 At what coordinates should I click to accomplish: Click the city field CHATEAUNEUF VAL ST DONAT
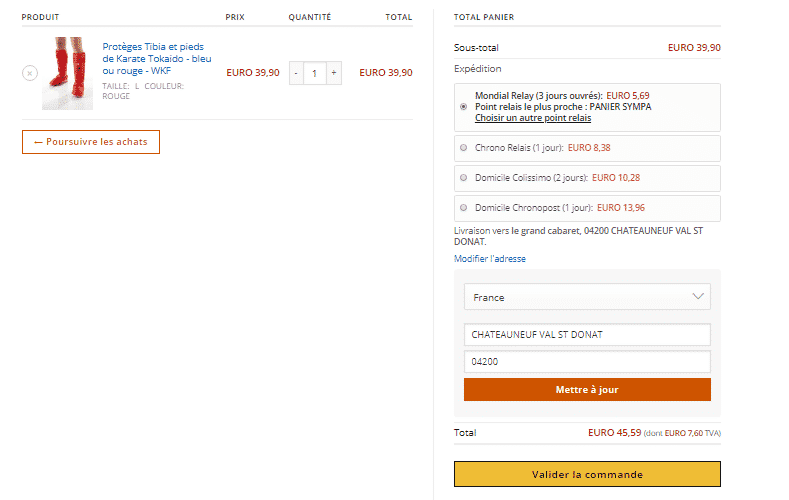pyautogui.click(x=587, y=335)
